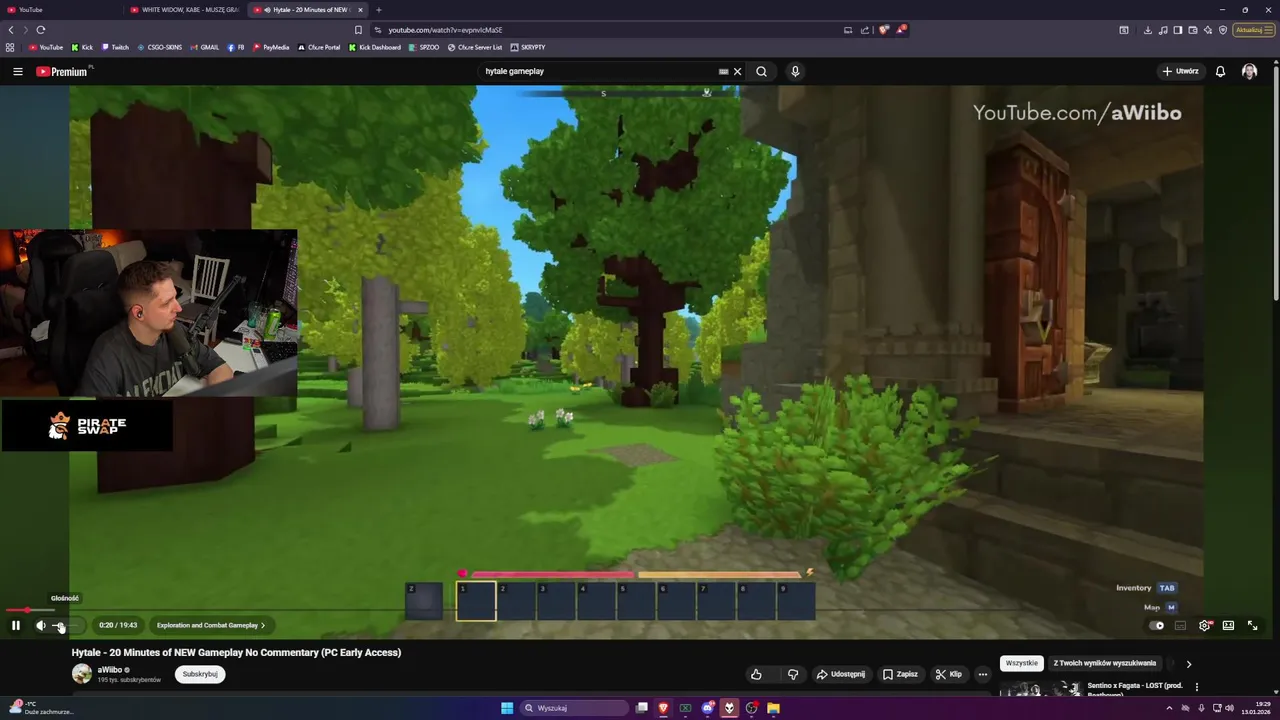1280x720 pixels.
Task: Clear the search query with X
Action: [738, 71]
